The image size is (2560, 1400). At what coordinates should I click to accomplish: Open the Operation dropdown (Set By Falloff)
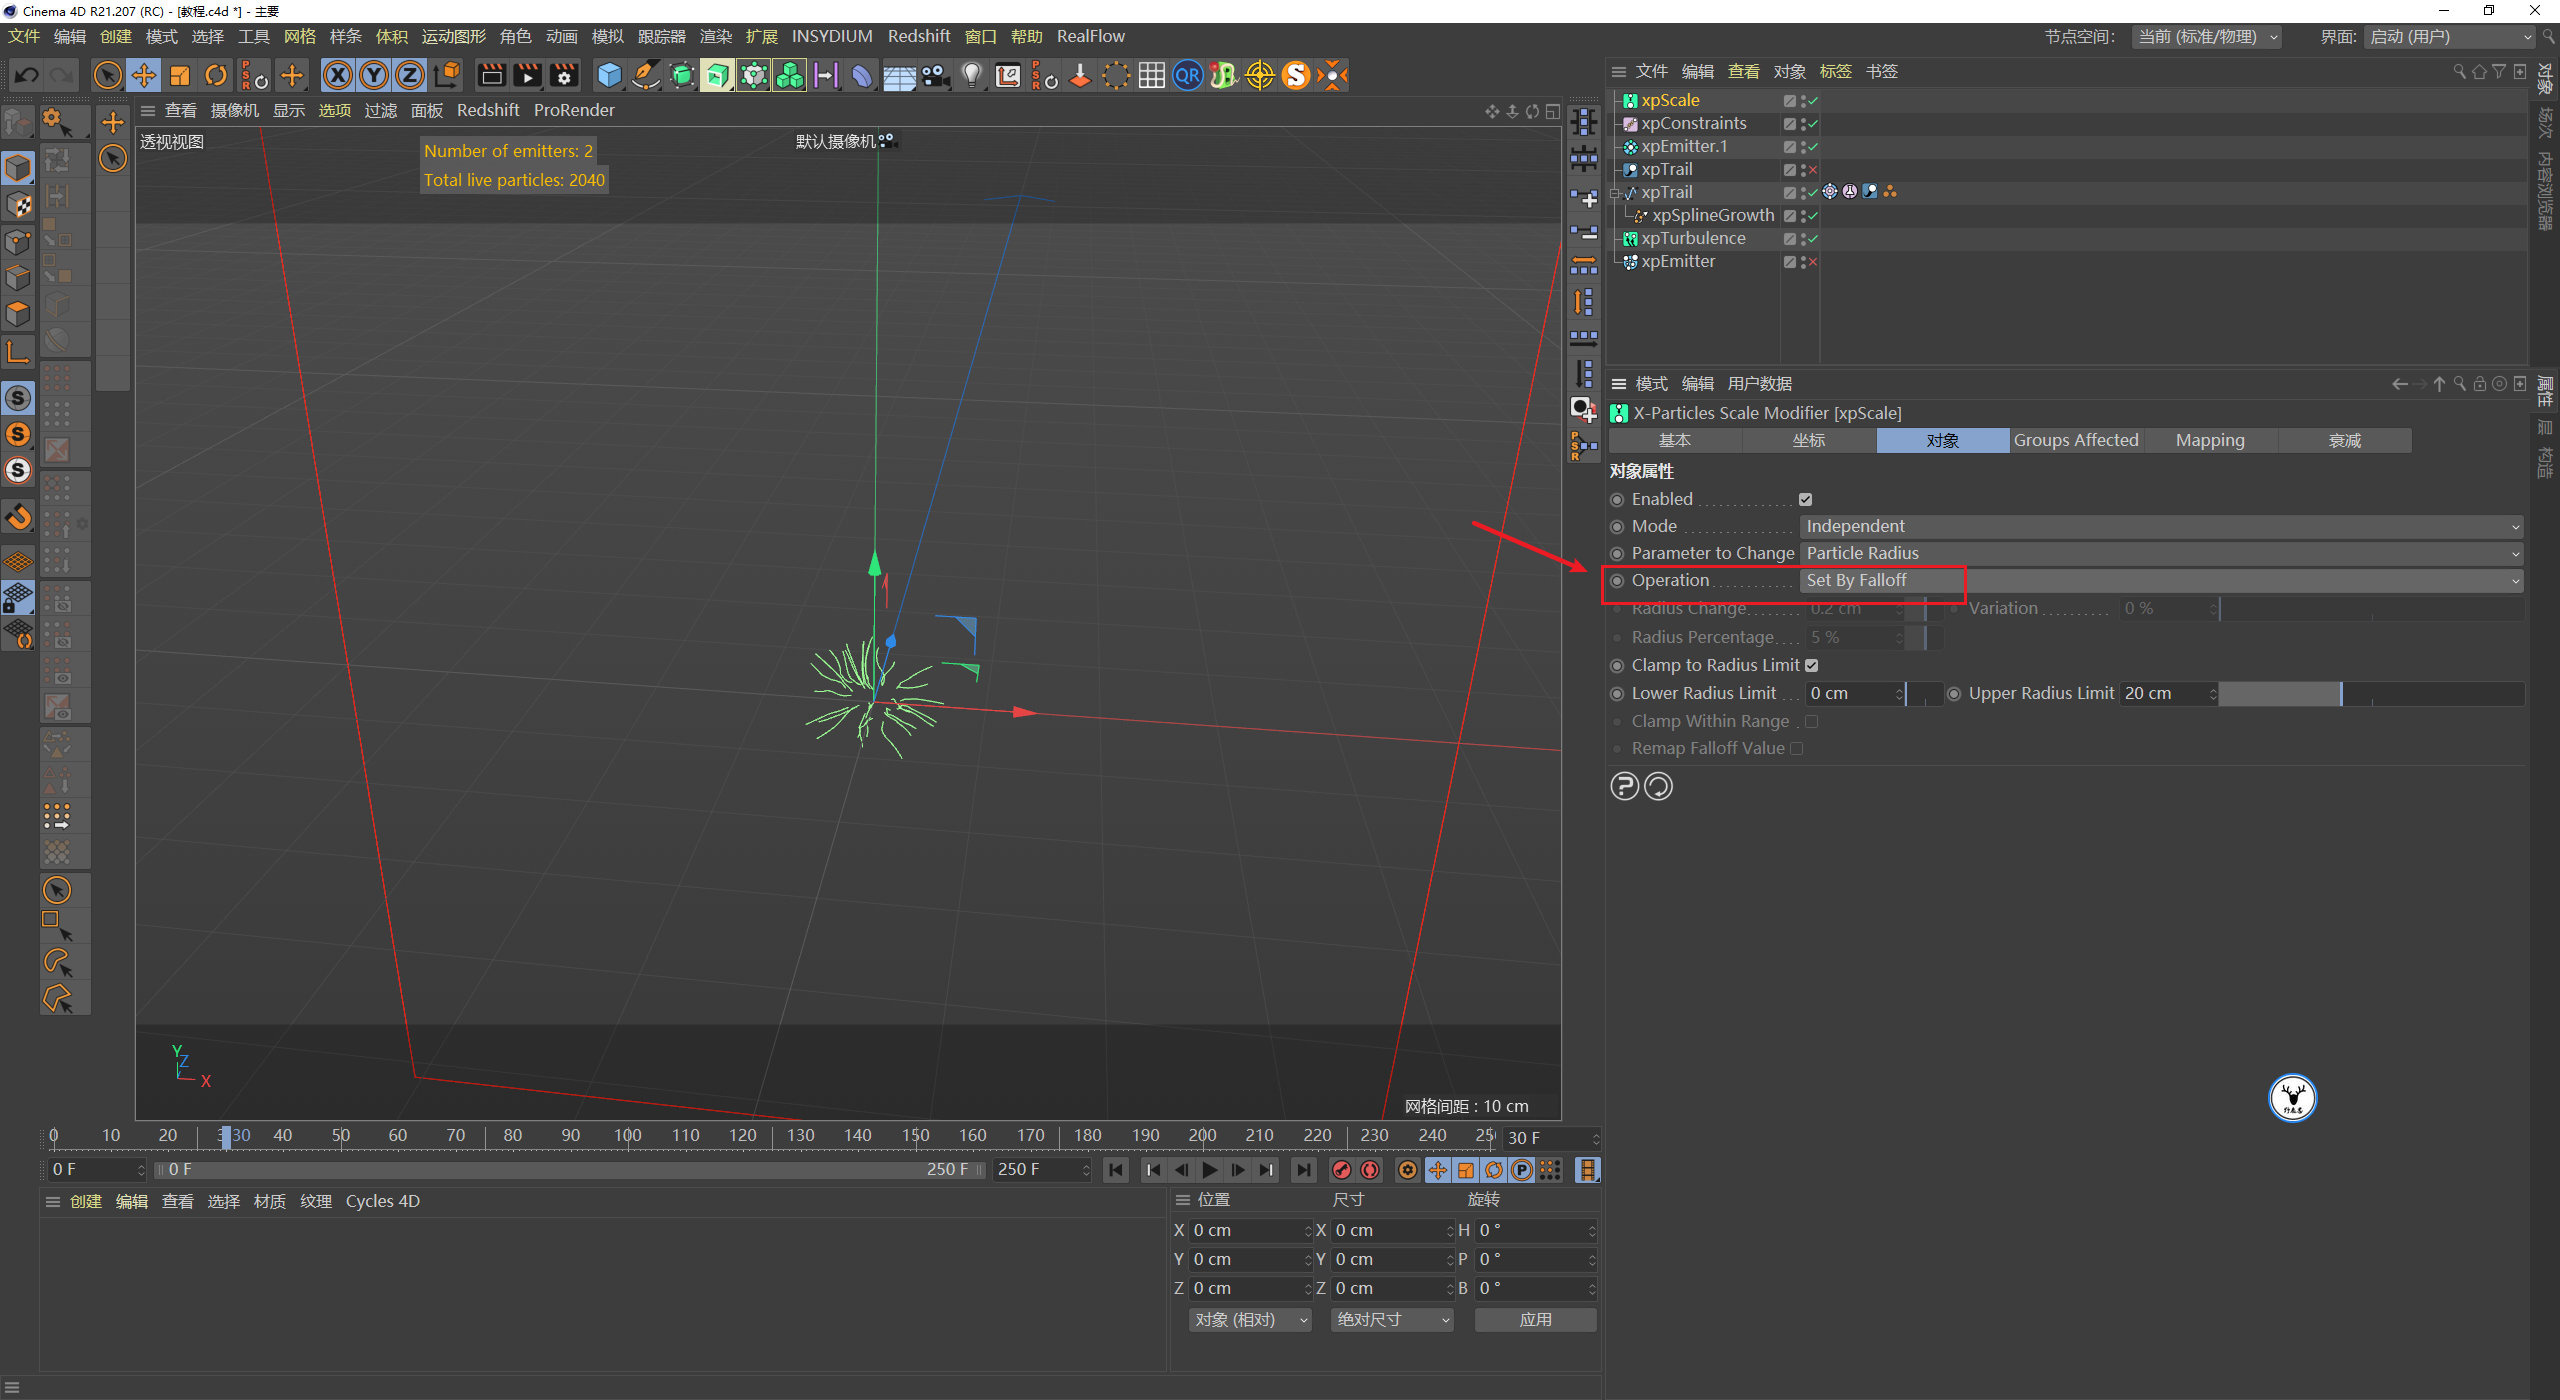[x=2161, y=580]
